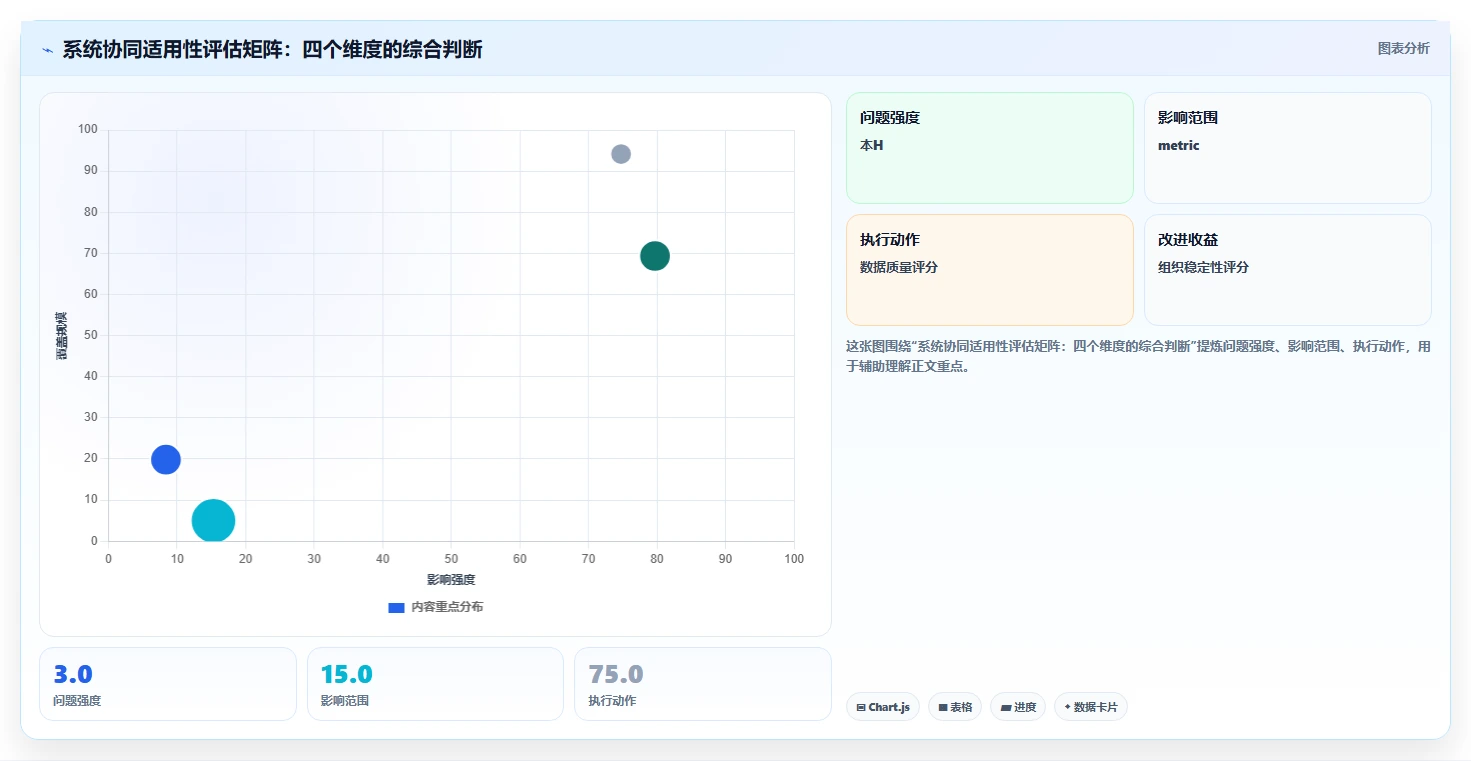Click the 内容重点分布 legend label
1471x761 pixels.
(x=447, y=607)
